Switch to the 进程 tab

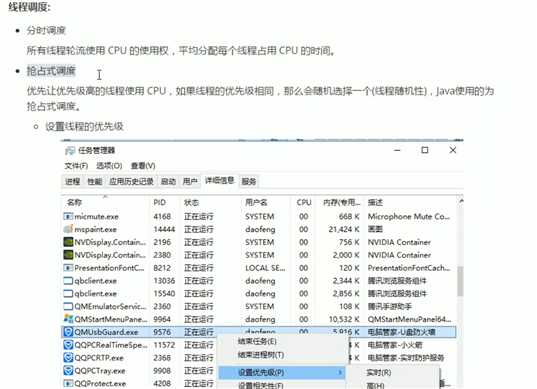(x=73, y=181)
